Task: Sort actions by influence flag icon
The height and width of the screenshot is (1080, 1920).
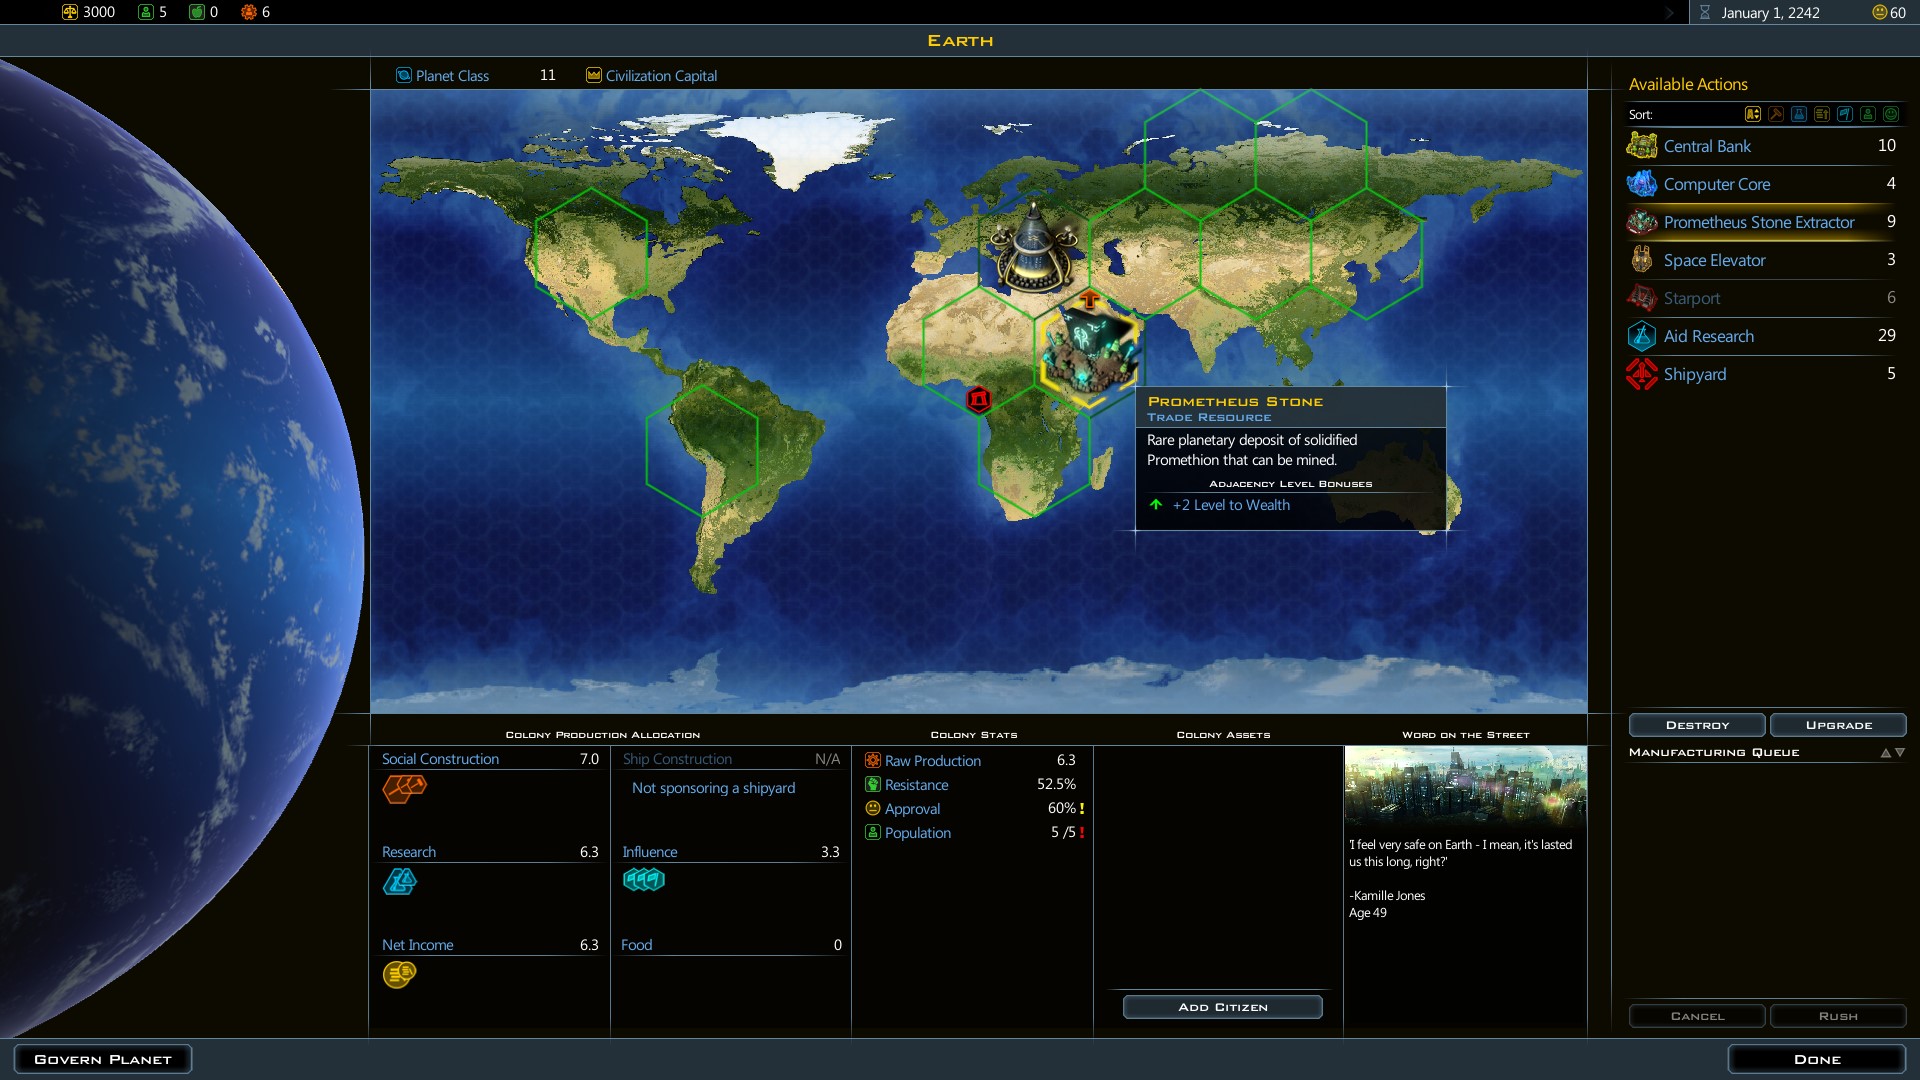Action: coord(1845,114)
